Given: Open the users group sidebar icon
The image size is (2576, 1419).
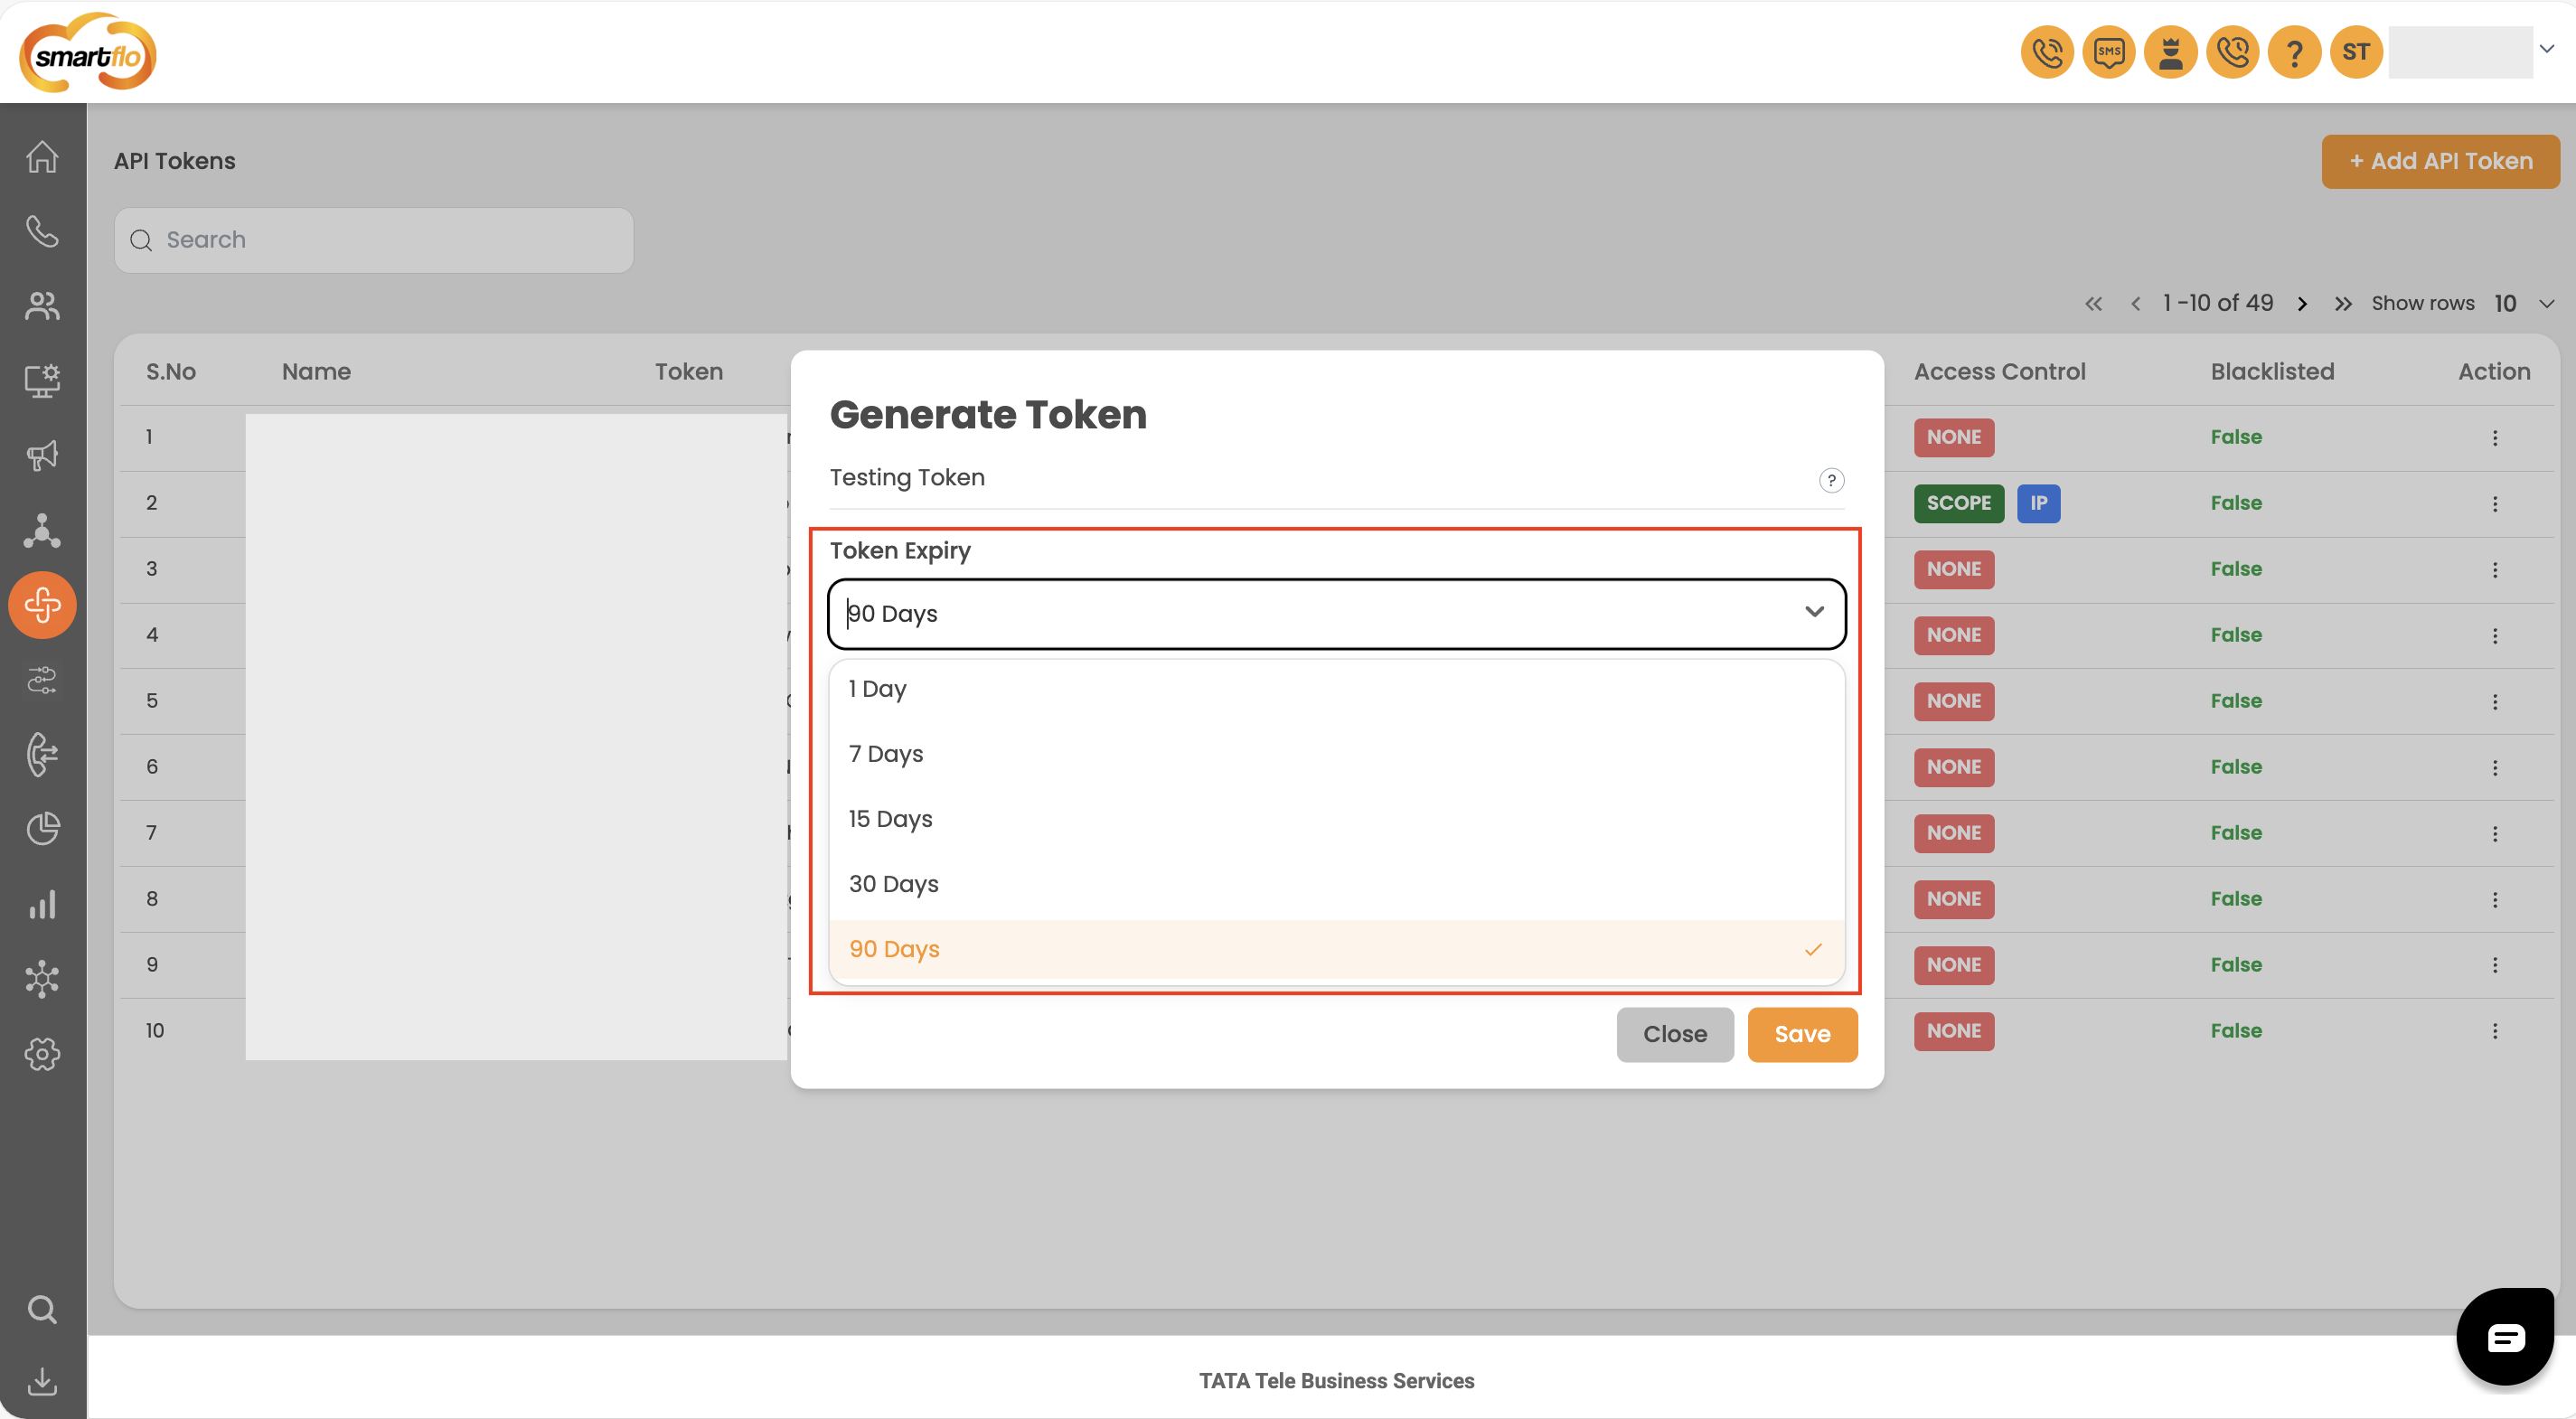Looking at the screenshot, I should coord(42,305).
